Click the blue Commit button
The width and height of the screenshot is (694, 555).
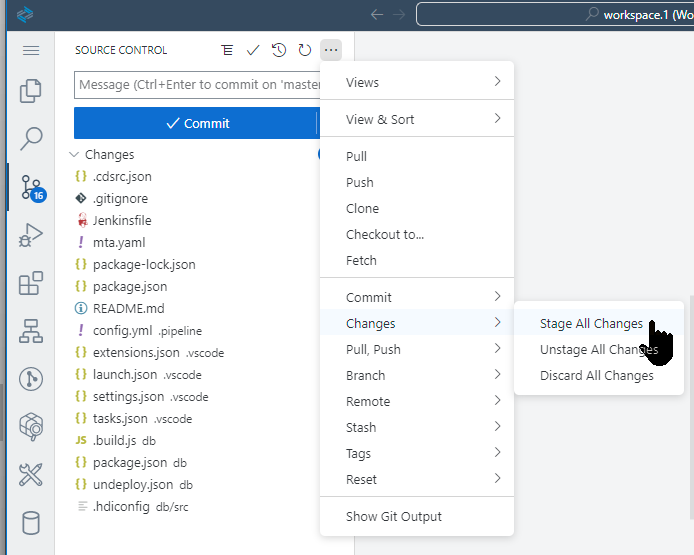197,123
